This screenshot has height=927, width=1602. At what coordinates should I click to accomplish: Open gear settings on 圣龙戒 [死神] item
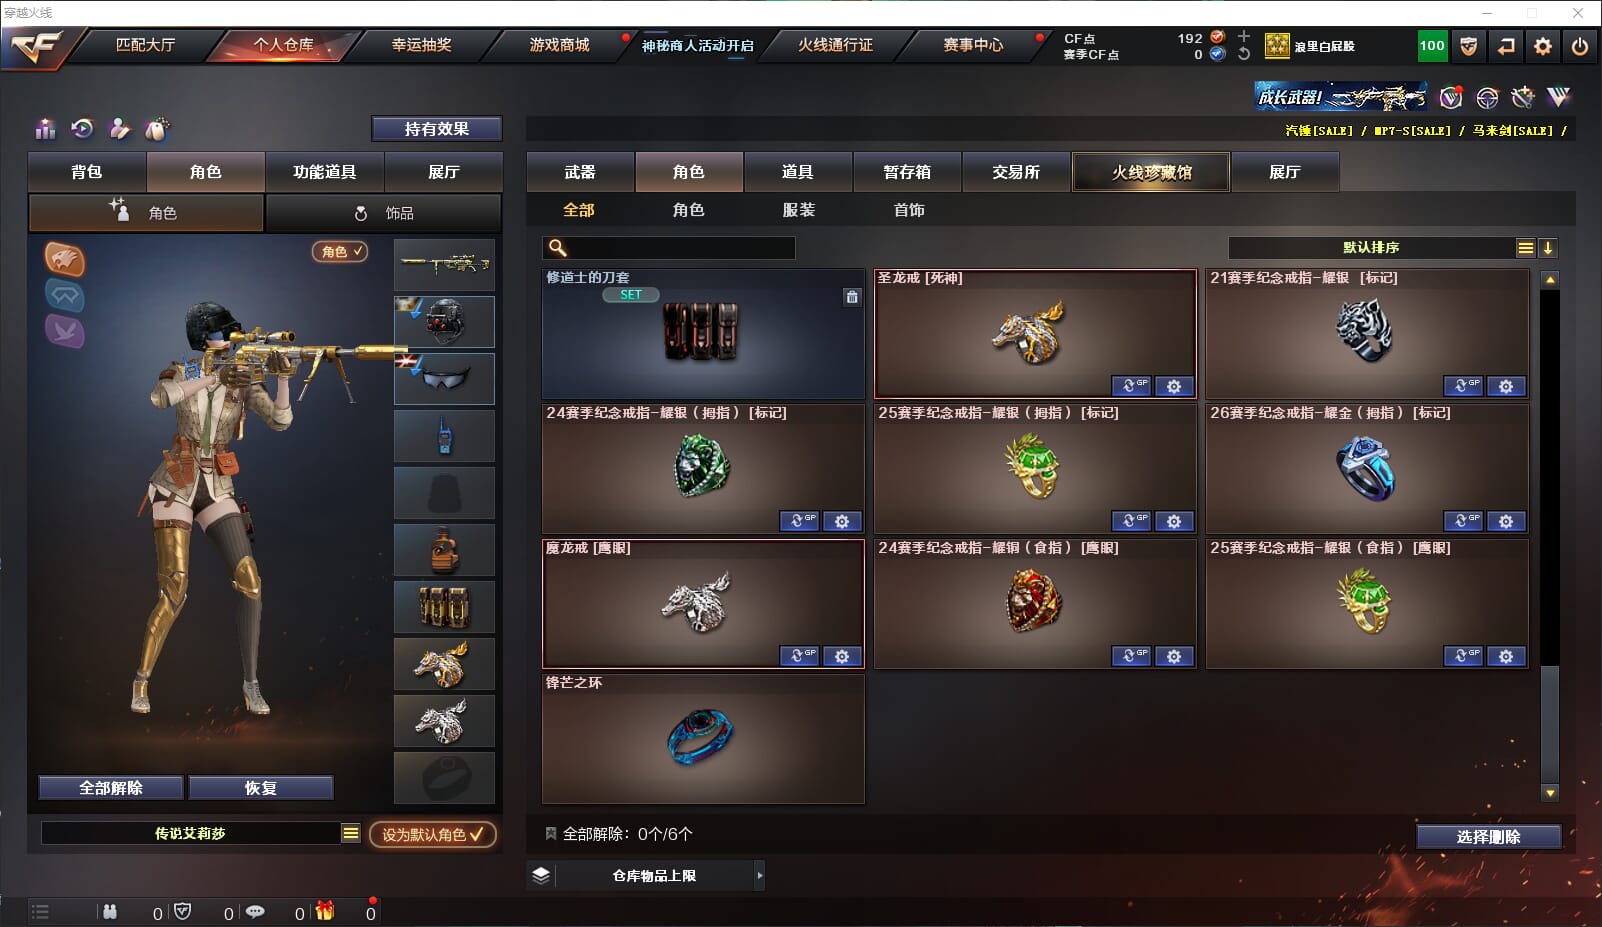[1174, 386]
